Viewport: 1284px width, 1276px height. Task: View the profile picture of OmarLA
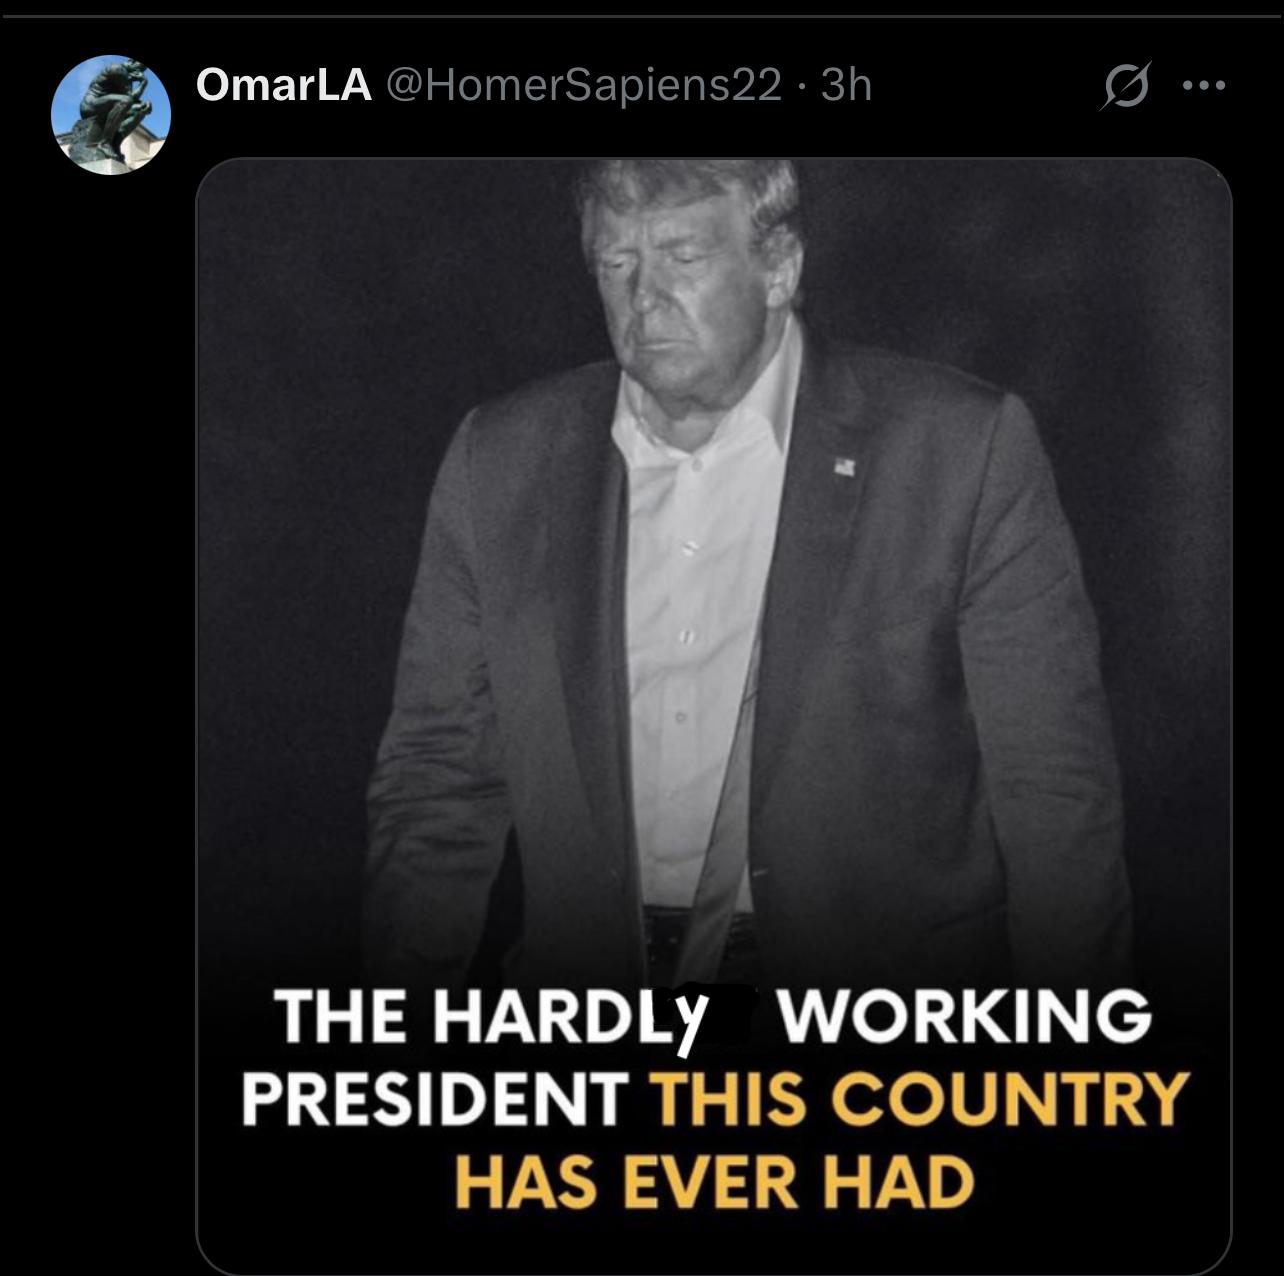point(111,115)
